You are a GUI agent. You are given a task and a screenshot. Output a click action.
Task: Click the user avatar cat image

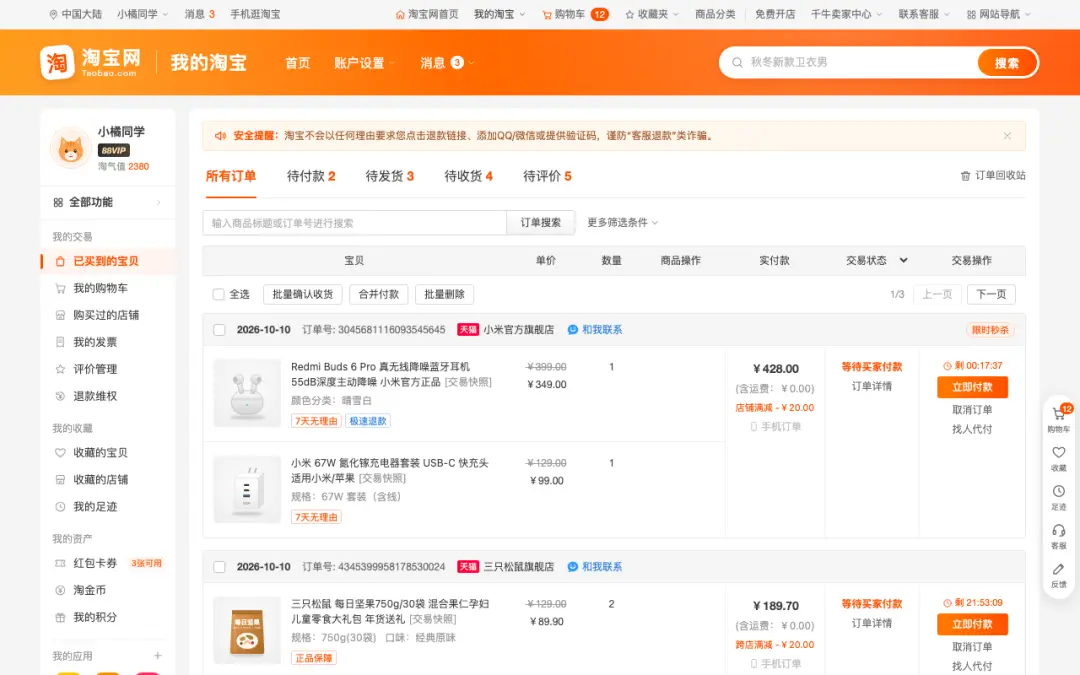[70, 148]
